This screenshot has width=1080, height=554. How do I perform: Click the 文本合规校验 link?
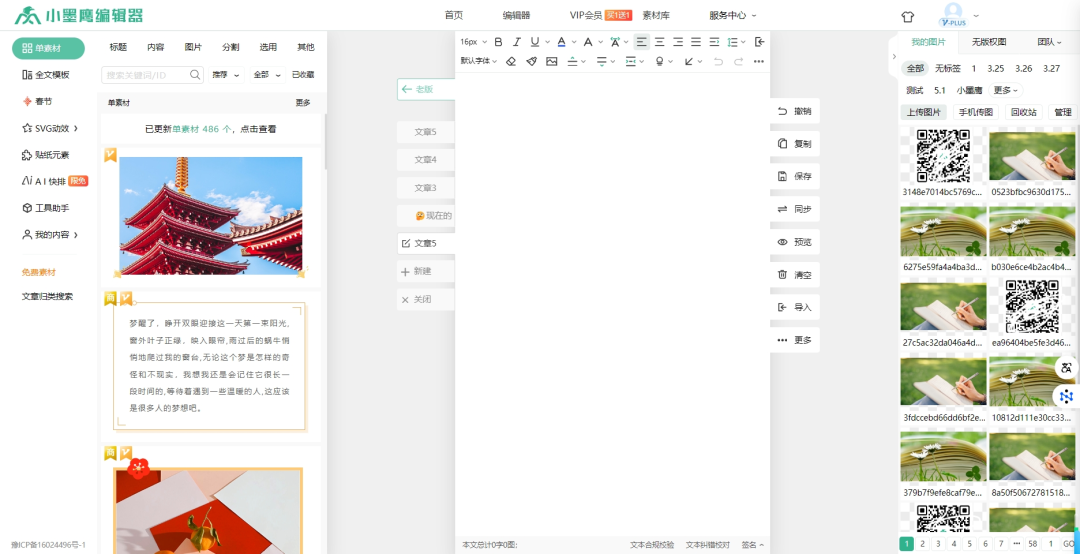click(652, 545)
